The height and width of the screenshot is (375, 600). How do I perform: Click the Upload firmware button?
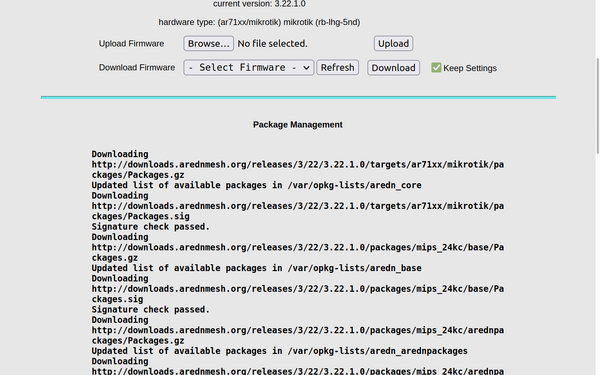pos(393,44)
